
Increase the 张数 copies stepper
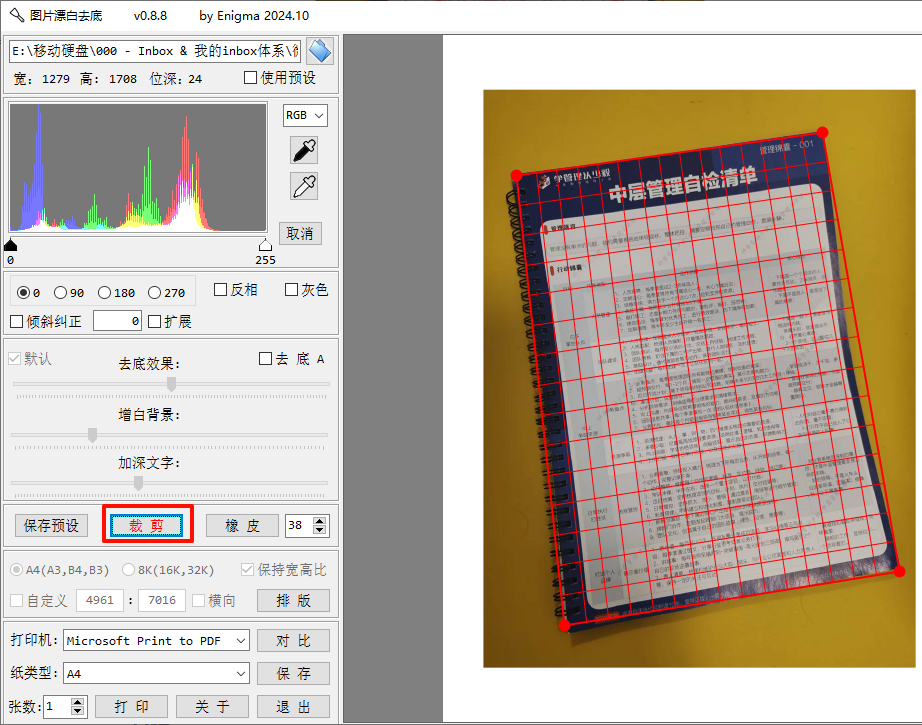point(78,702)
